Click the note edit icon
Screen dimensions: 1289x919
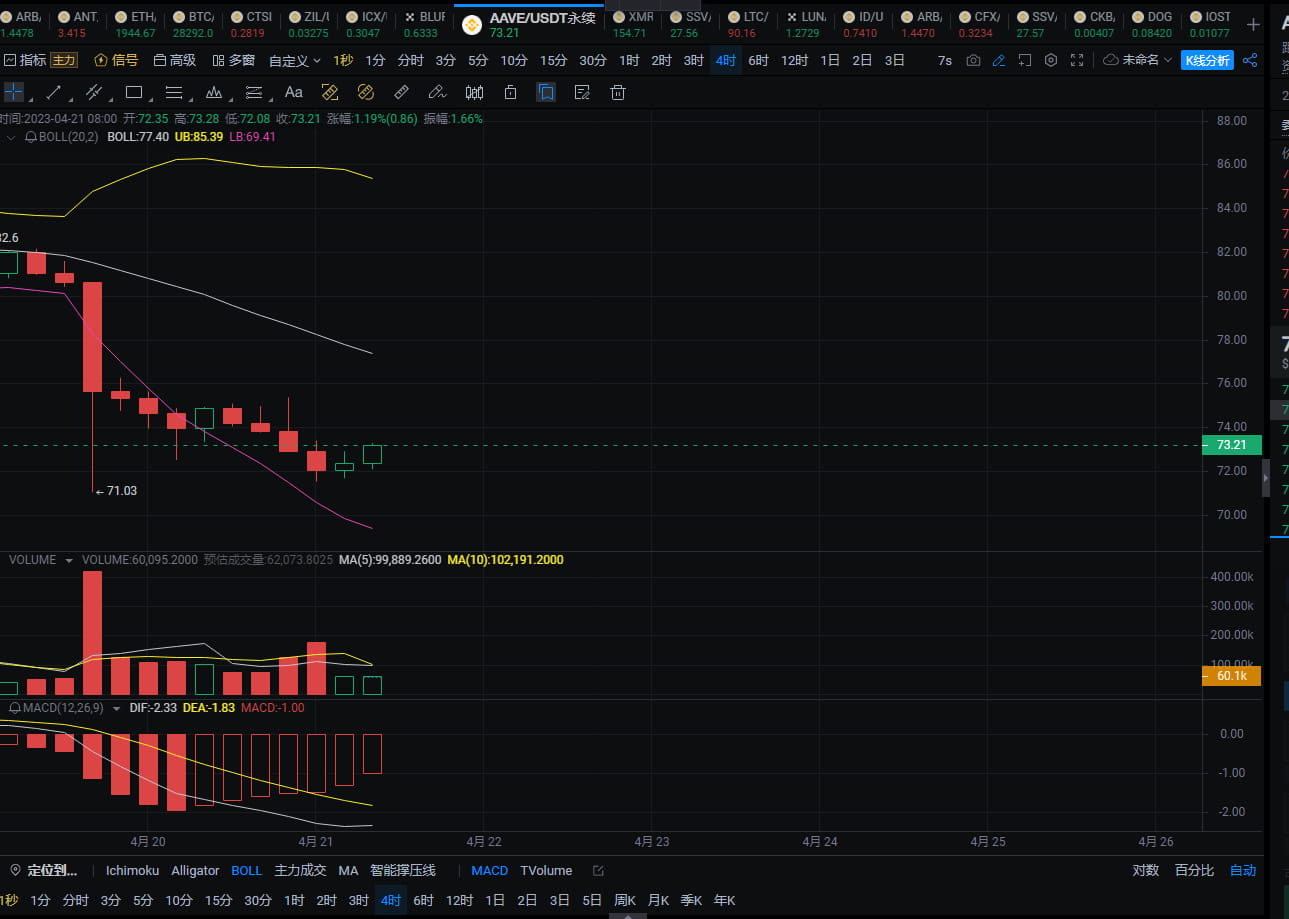[x=582, y=92]
